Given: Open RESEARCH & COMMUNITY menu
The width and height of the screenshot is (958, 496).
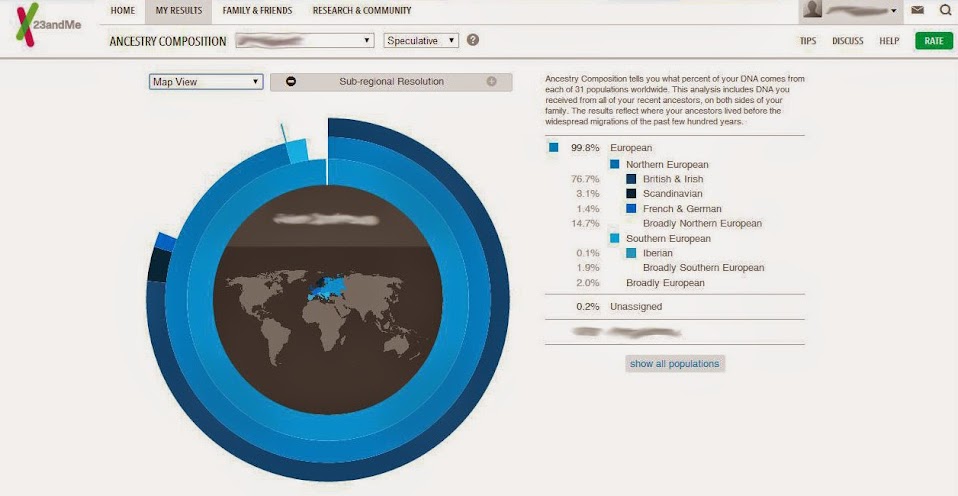Looking at the screenshot, I should 362,10.
